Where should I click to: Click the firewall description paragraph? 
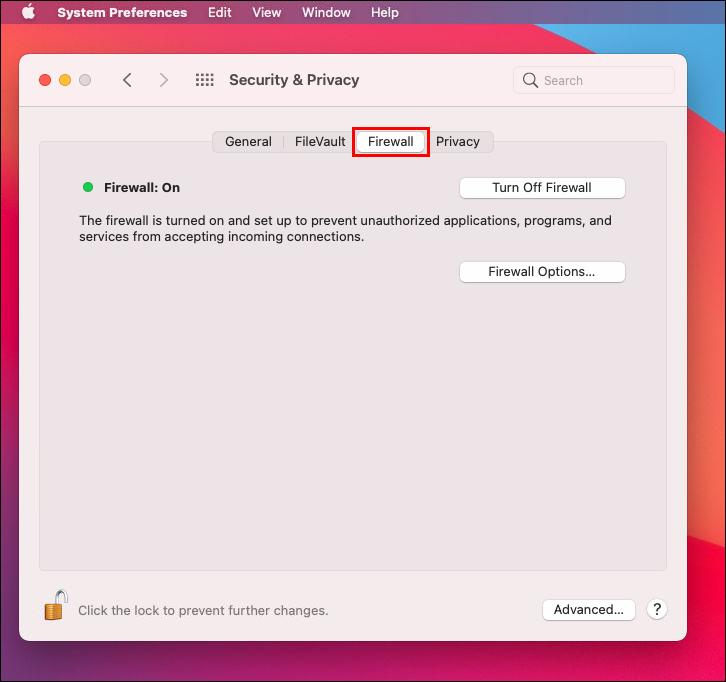345,229
